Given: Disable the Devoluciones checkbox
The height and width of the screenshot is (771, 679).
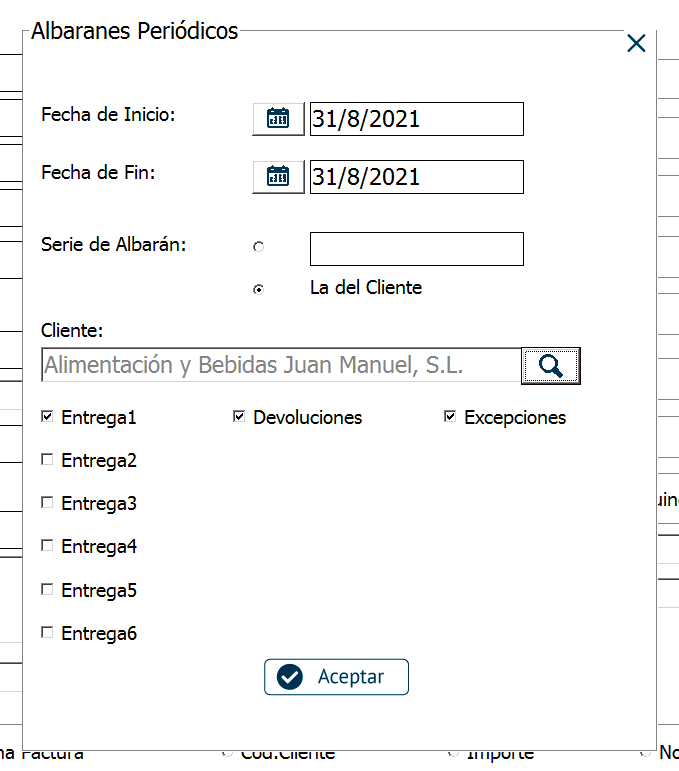Looking at the screenshot, I should [x=239, y=416].
